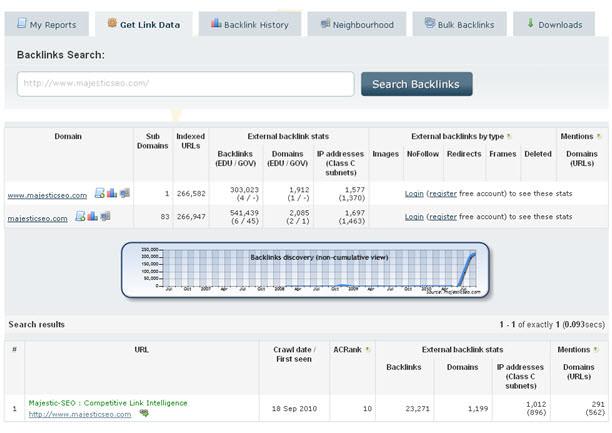The height and width of the screenshot is (433, 612).
Task: Click the NoFollow column header
Action: (423, 154)
